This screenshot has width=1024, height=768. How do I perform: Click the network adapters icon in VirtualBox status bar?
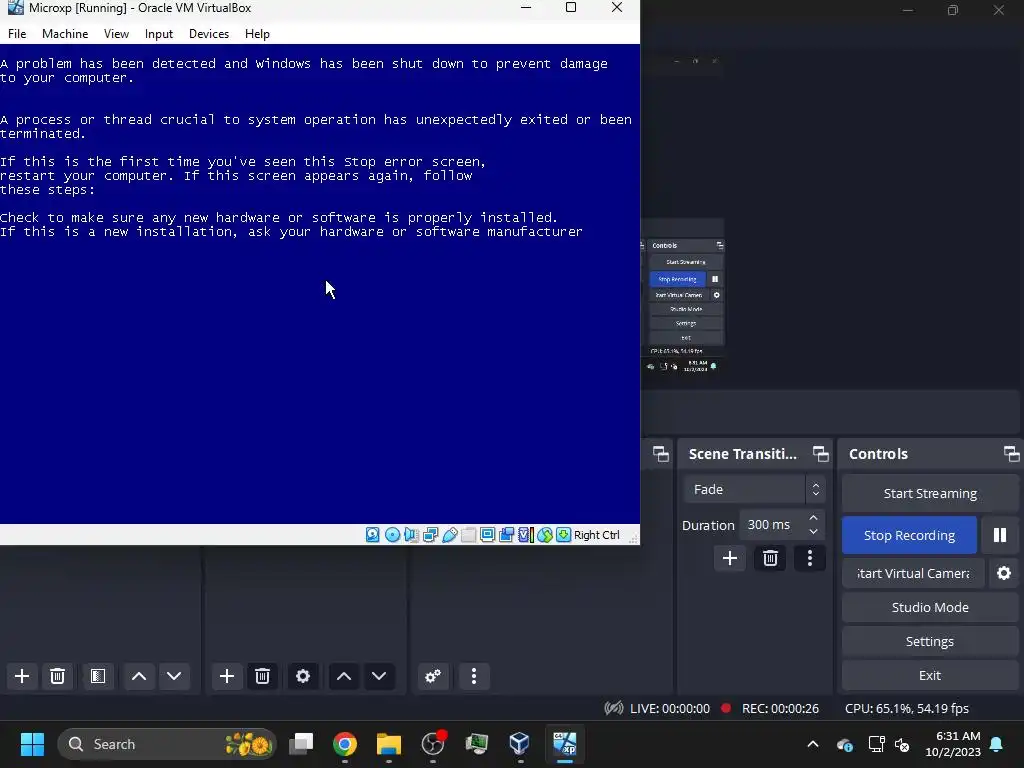(x=430, y=535)
